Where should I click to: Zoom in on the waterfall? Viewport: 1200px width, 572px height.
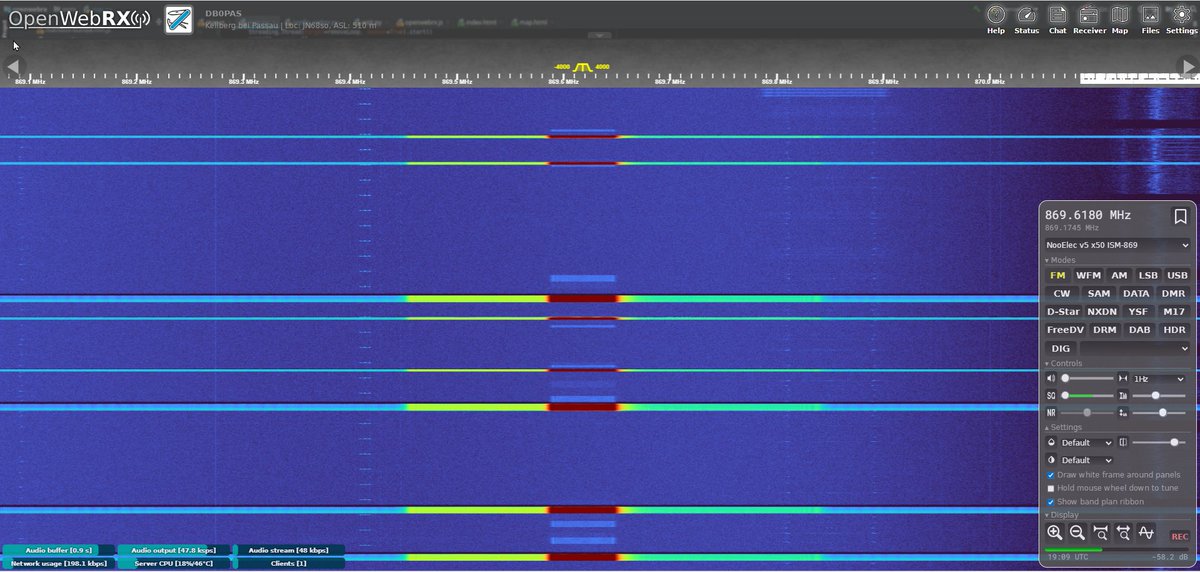(1055, 533)
